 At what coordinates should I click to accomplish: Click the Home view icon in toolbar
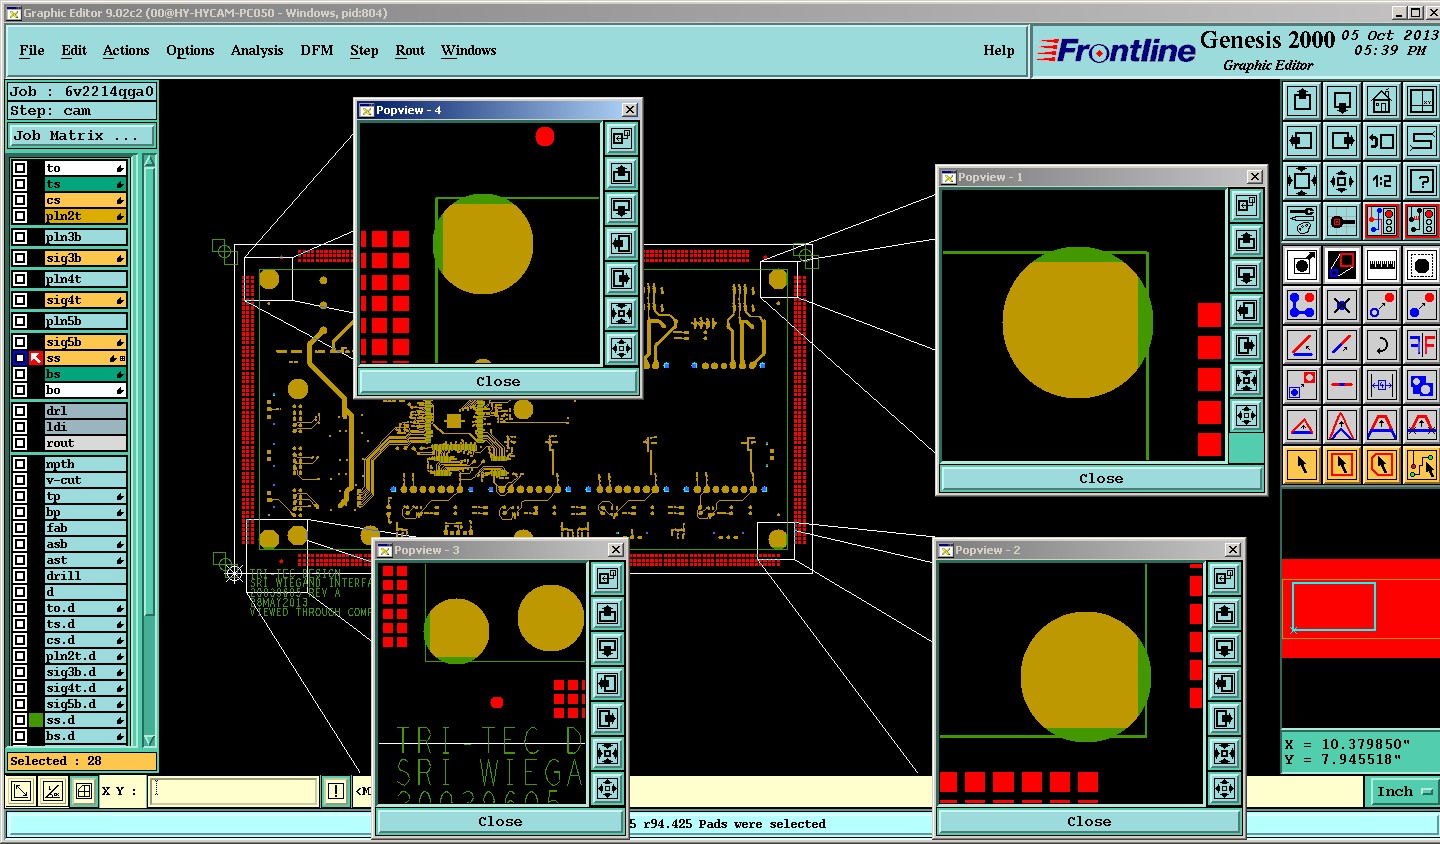(x=1381, y=101)
